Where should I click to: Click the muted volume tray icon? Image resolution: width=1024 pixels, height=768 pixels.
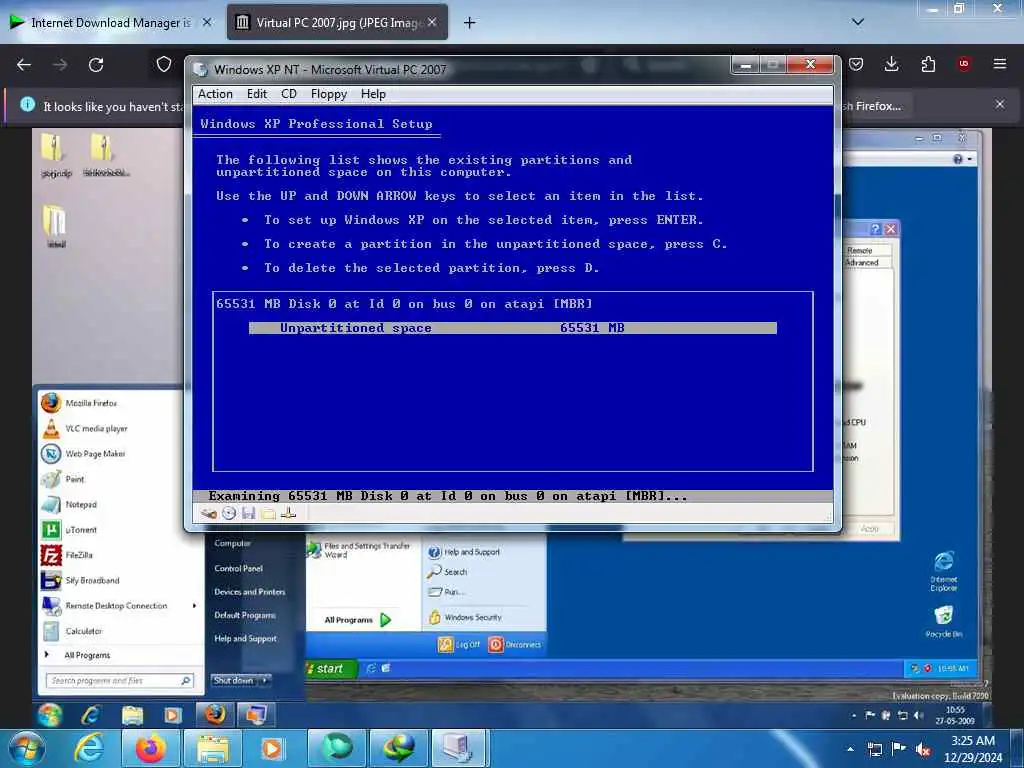coord(923,750)
